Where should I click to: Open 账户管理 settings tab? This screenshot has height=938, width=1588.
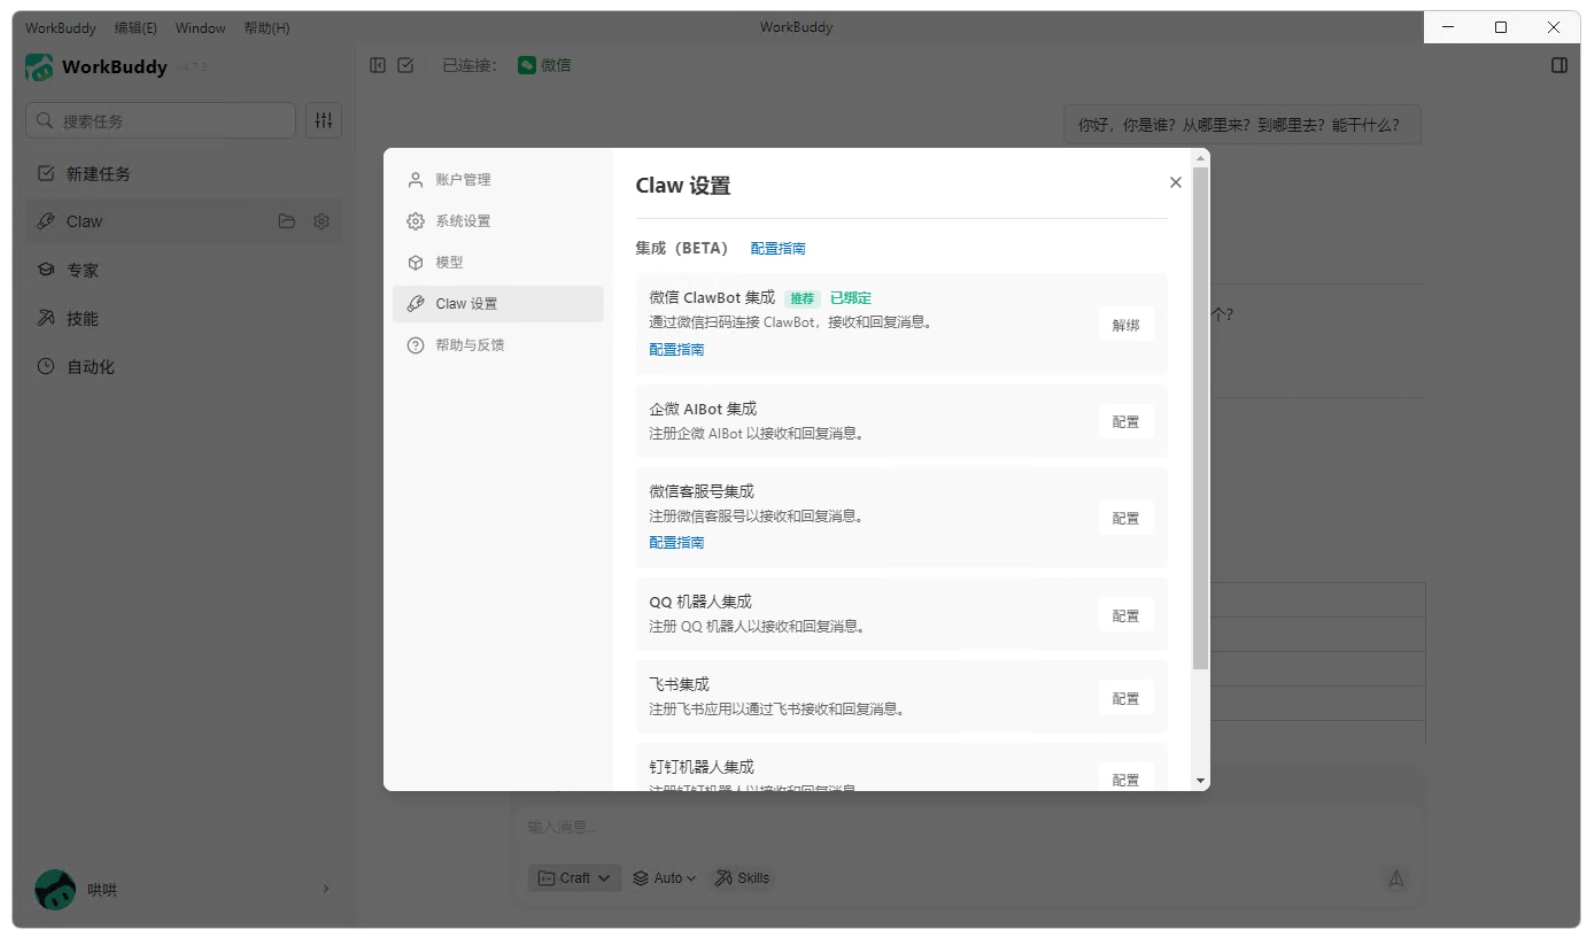(x=498, y=180)
